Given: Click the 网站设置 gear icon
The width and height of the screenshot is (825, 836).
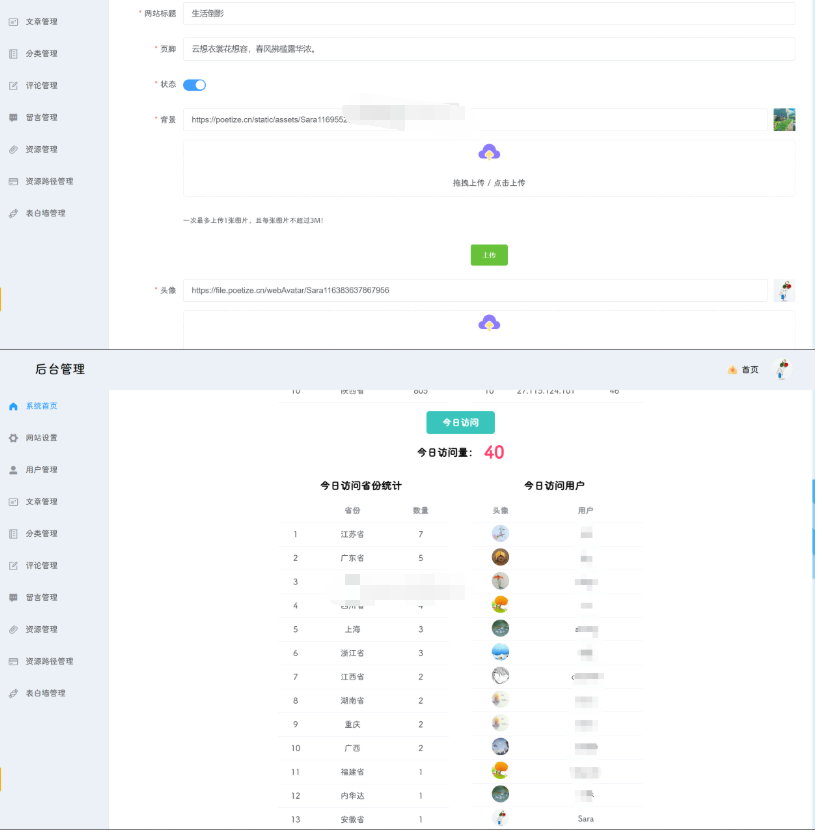Looking at the screenshot, I should (13, 438).
